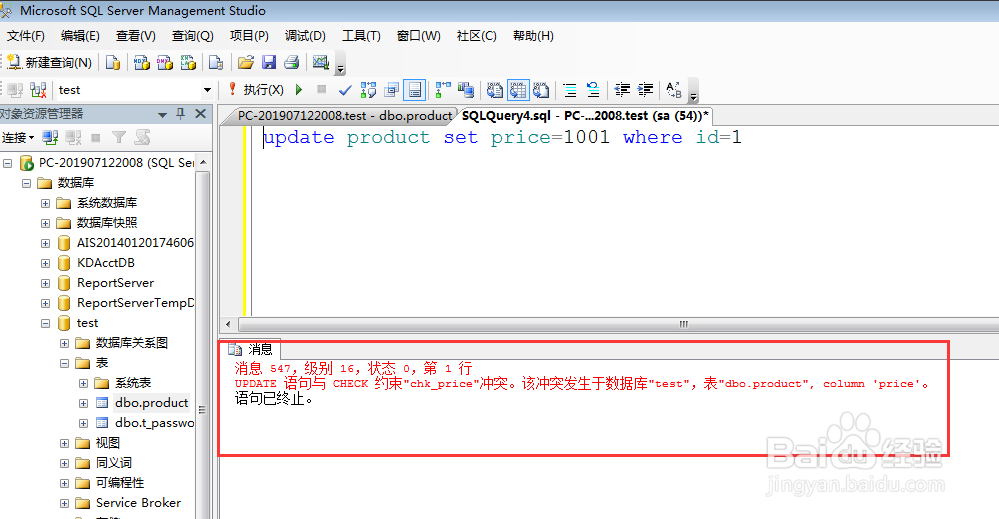
Task: Expand the dbo.product table node
Action: coord(83,403)
